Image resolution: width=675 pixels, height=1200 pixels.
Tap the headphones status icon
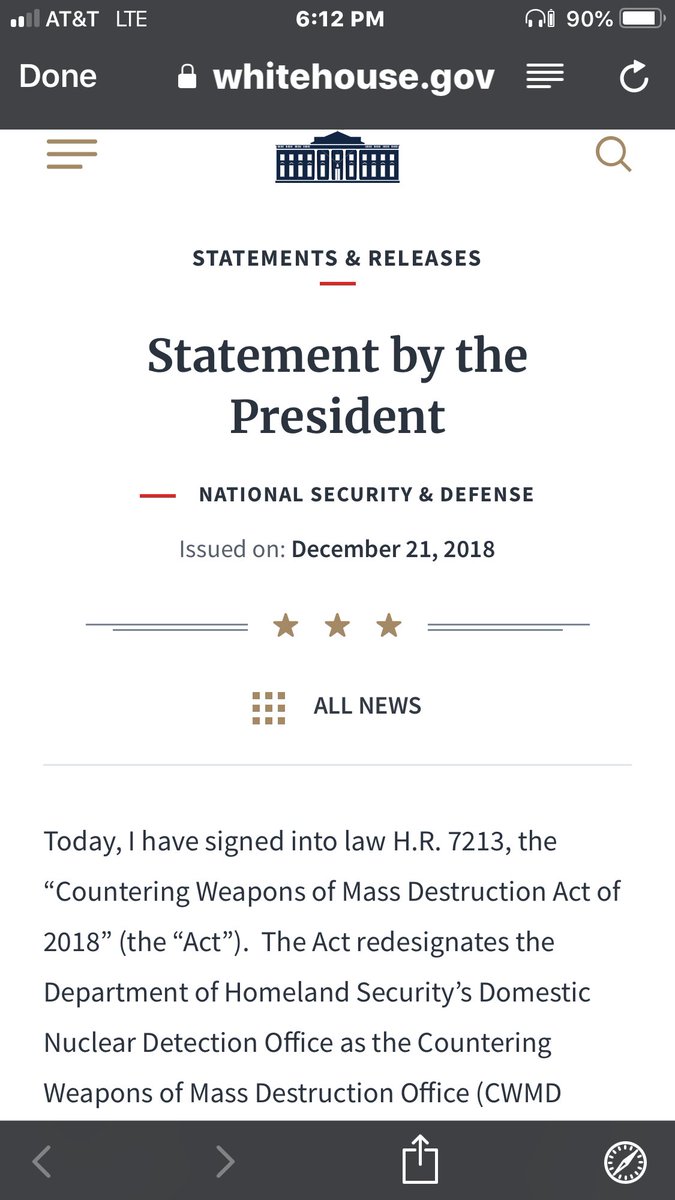tap(539, 18)
